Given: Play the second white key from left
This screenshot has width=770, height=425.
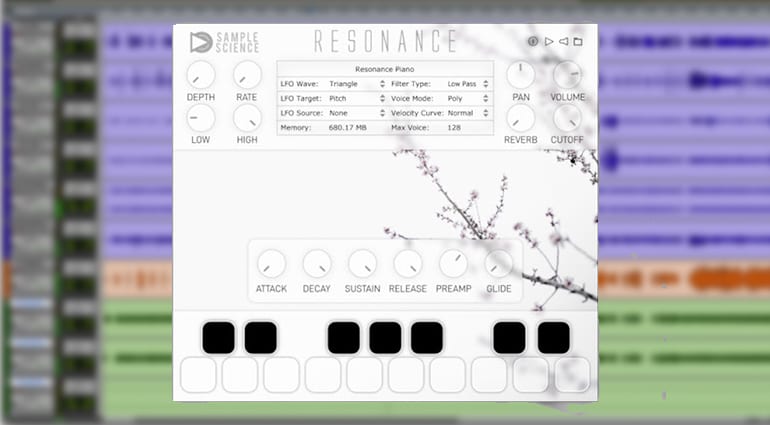Looking at the screenshot, I should [x=240, y=375].
